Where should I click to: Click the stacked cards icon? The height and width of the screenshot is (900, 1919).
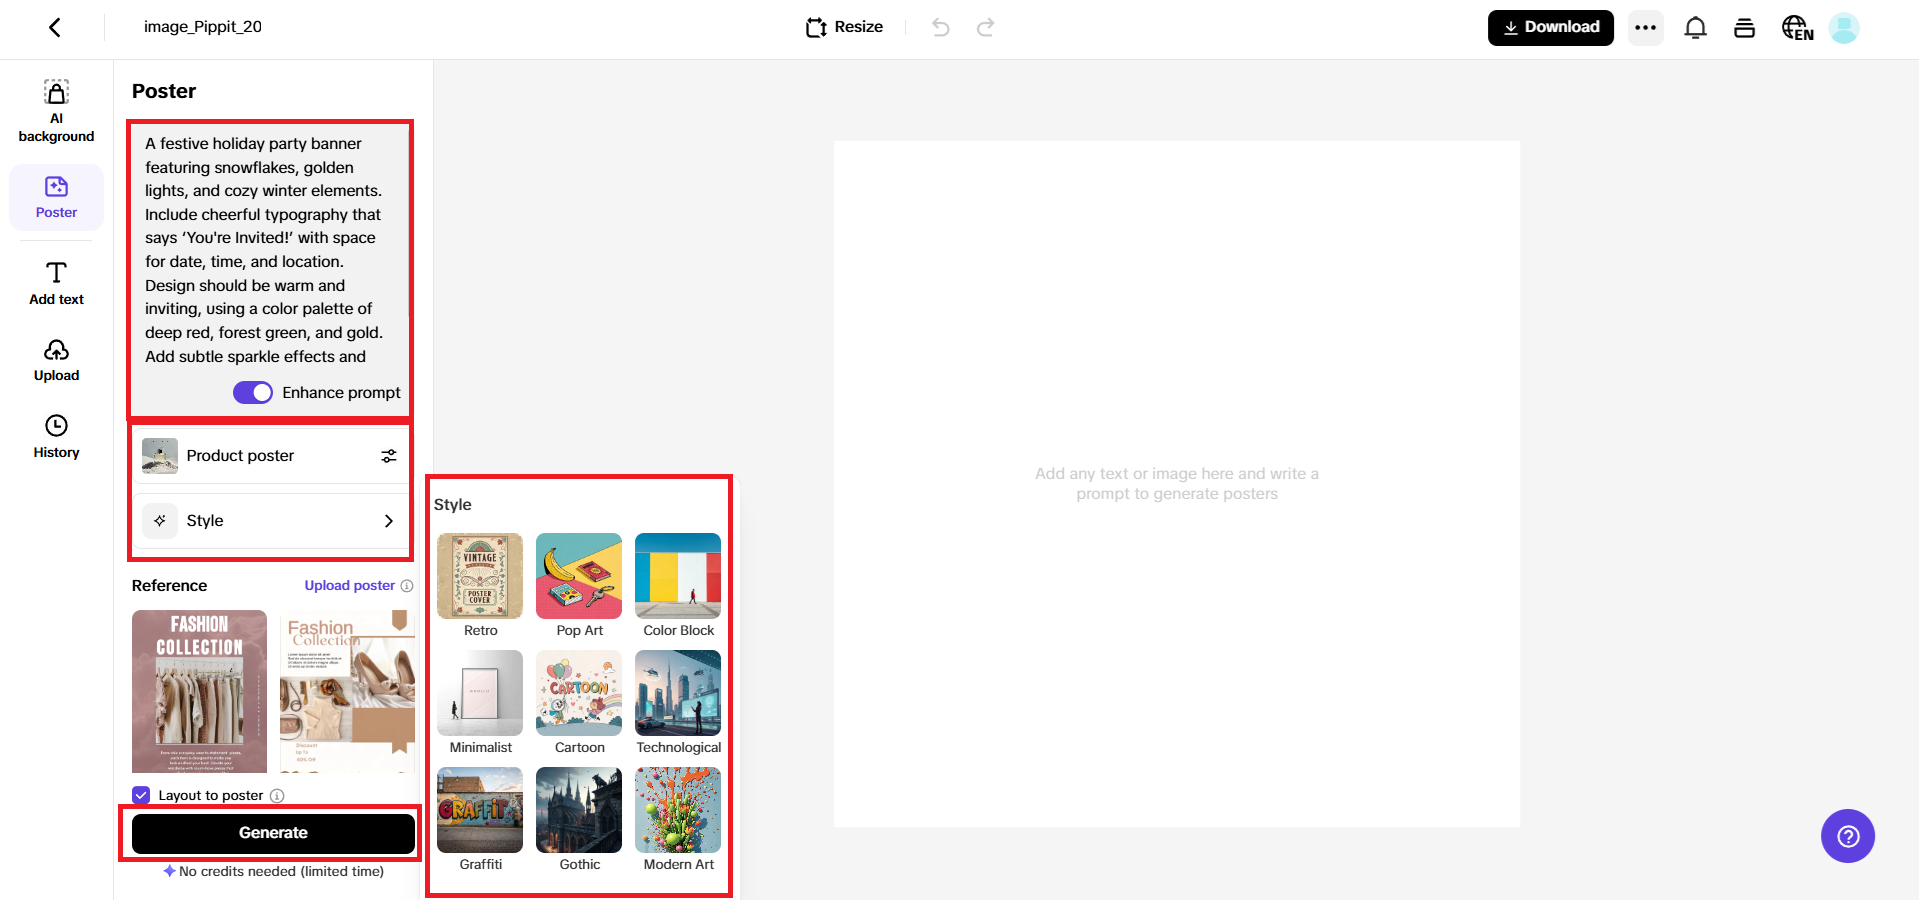tap(1744, 27)
